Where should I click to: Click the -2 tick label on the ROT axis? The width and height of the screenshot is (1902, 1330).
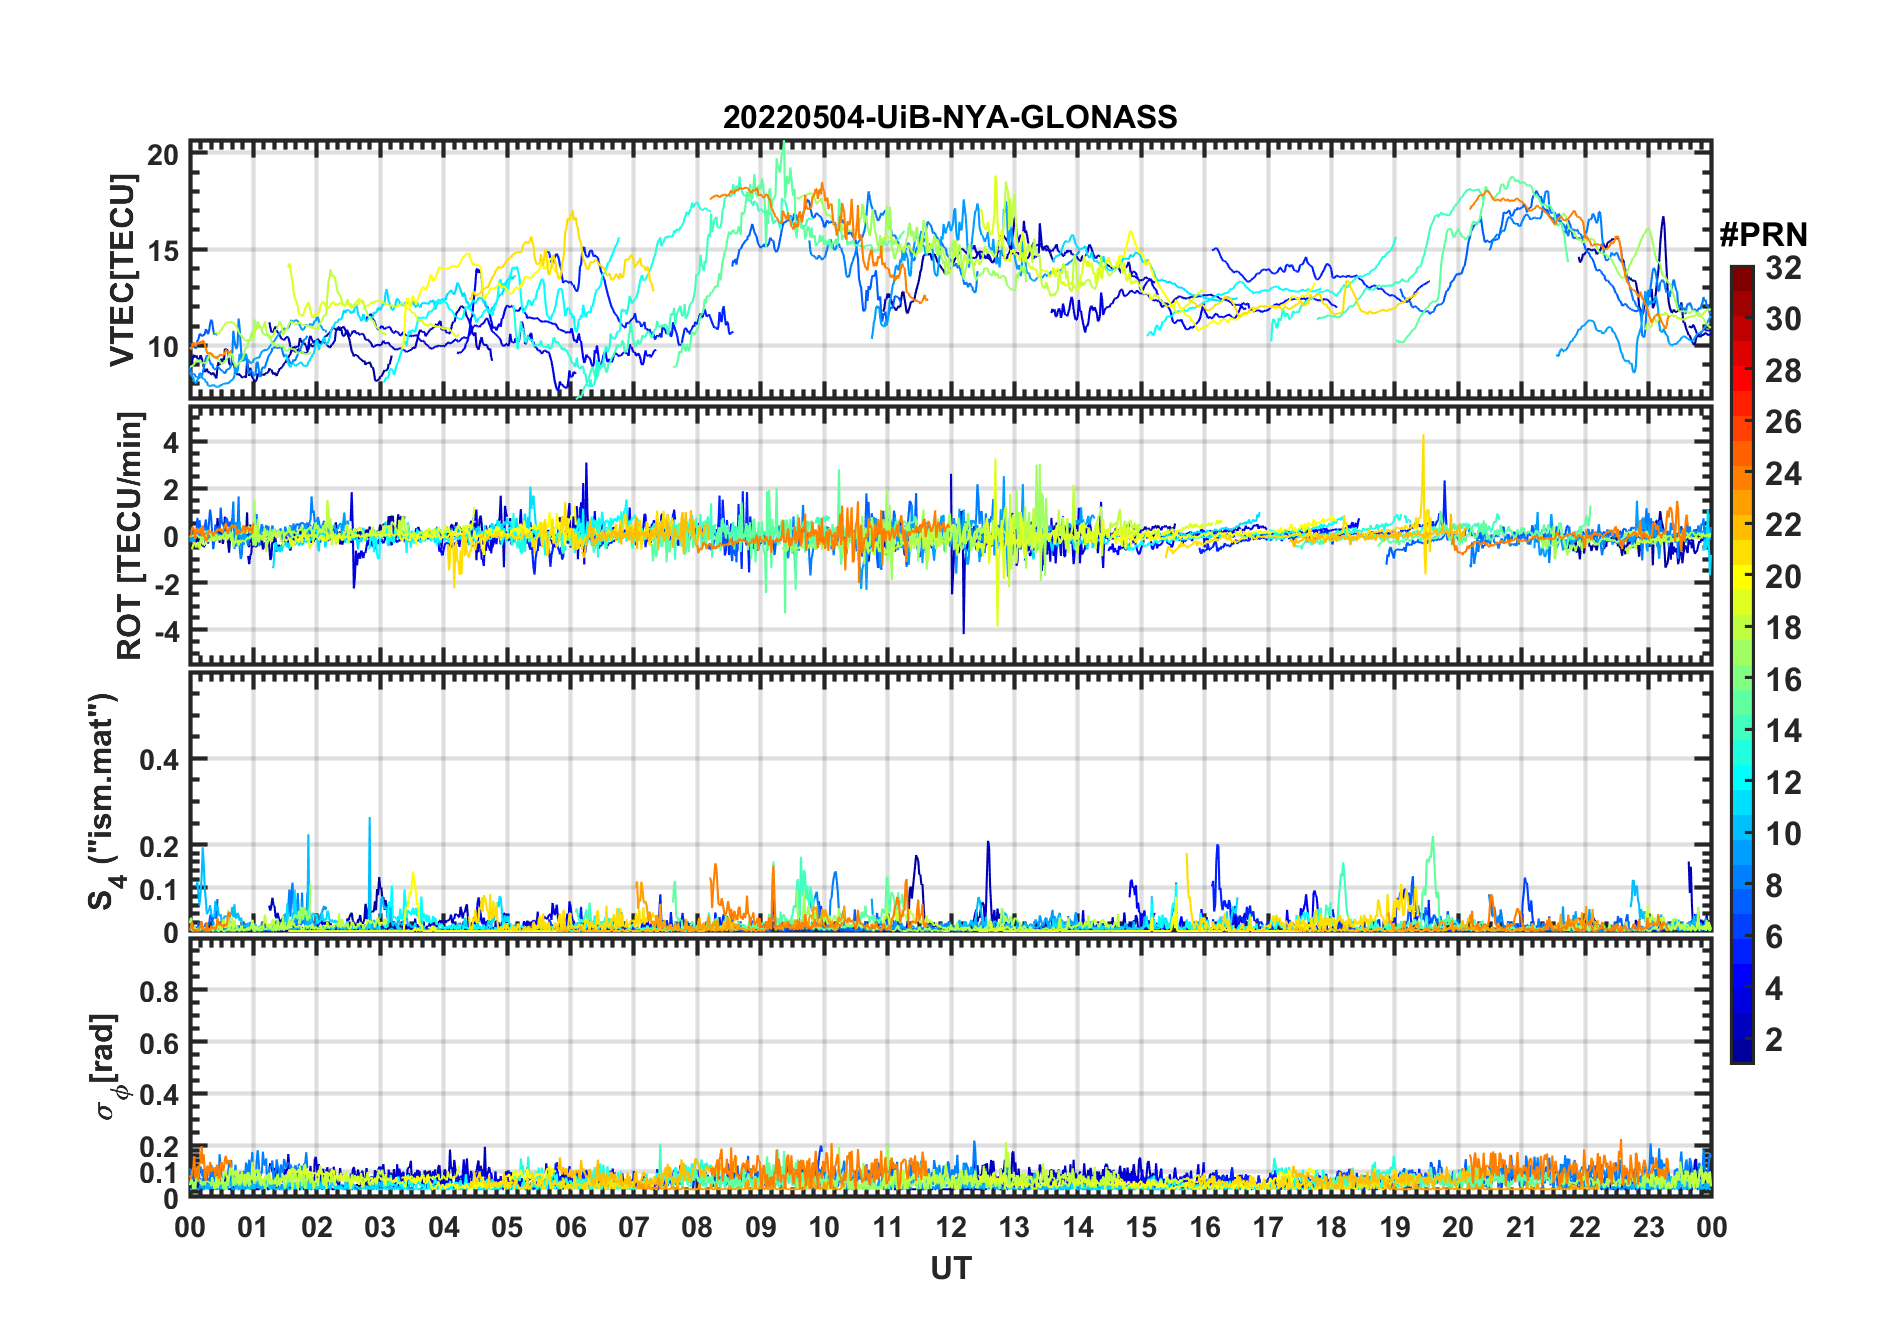[166, 584]
